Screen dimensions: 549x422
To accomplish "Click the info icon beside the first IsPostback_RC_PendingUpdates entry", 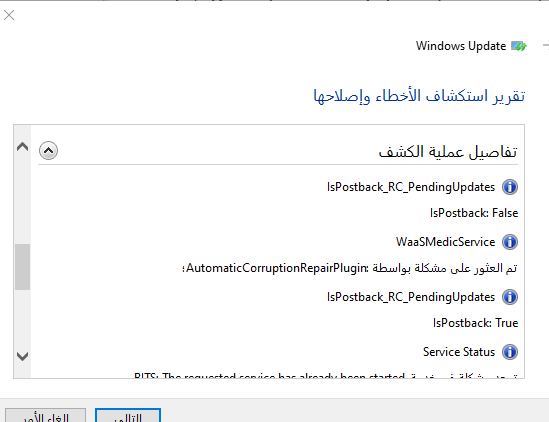I will tap(510, 187).
